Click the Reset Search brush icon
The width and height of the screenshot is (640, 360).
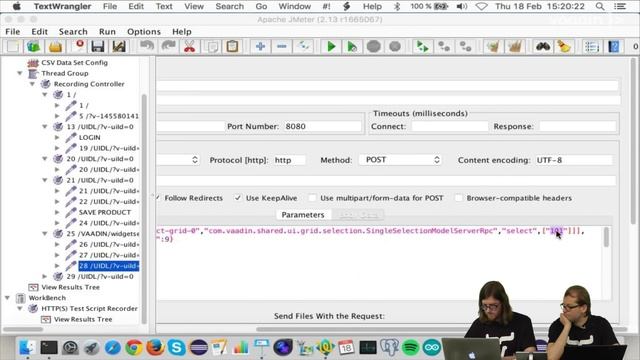(x=564, y=47)
